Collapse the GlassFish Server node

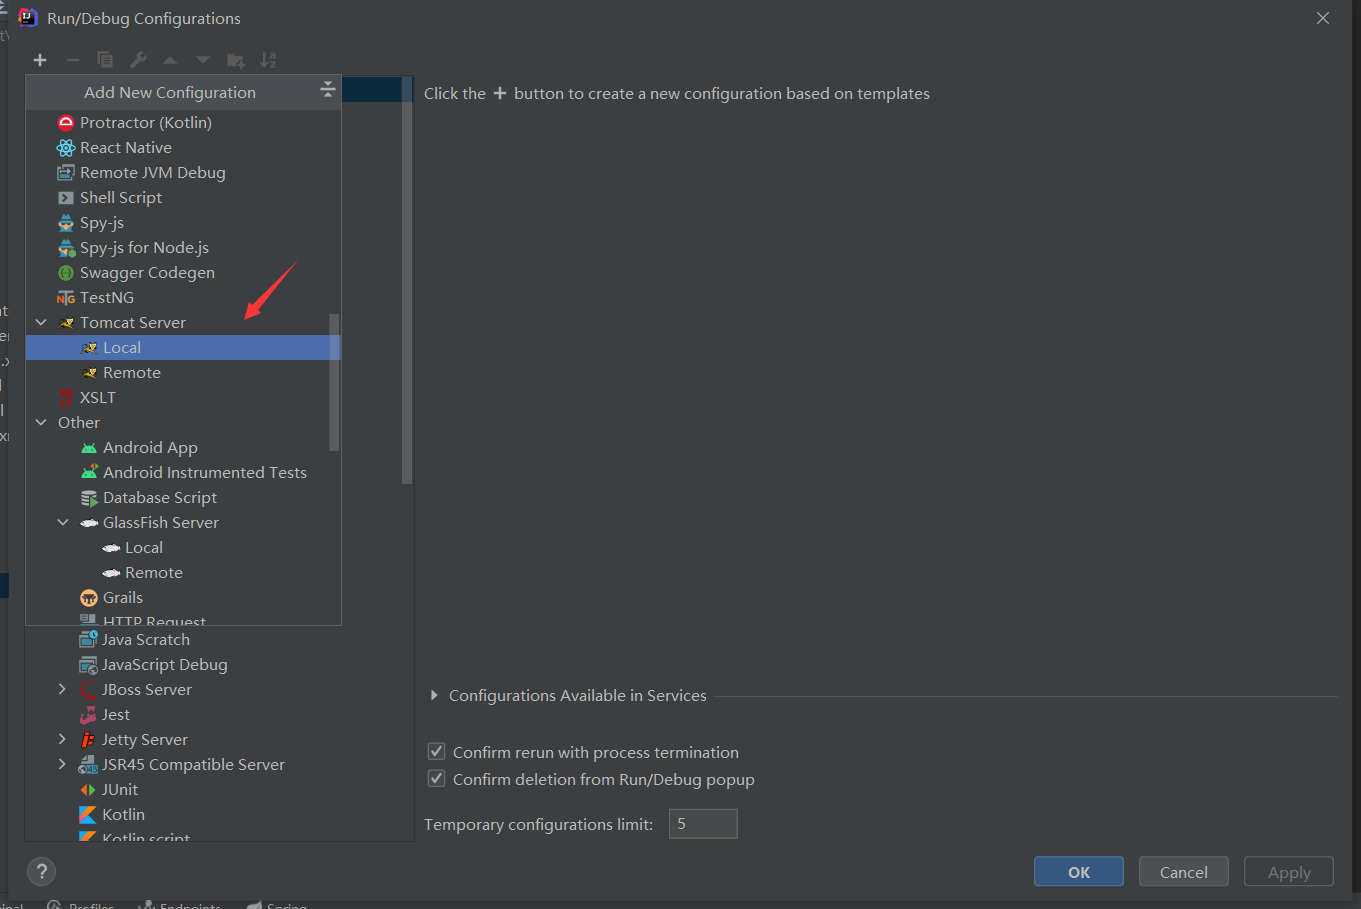[63, 522]
